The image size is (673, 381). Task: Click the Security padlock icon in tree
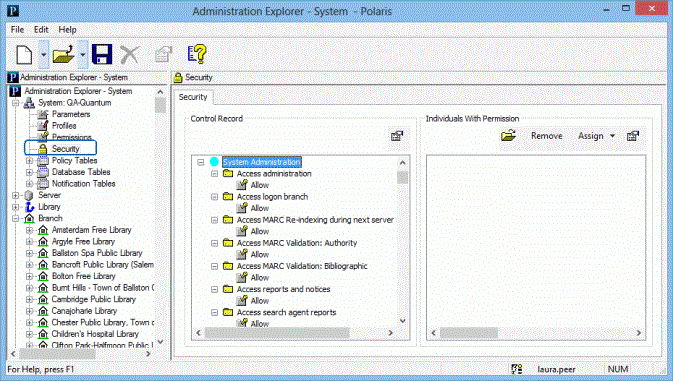click(x=42, y=149)
